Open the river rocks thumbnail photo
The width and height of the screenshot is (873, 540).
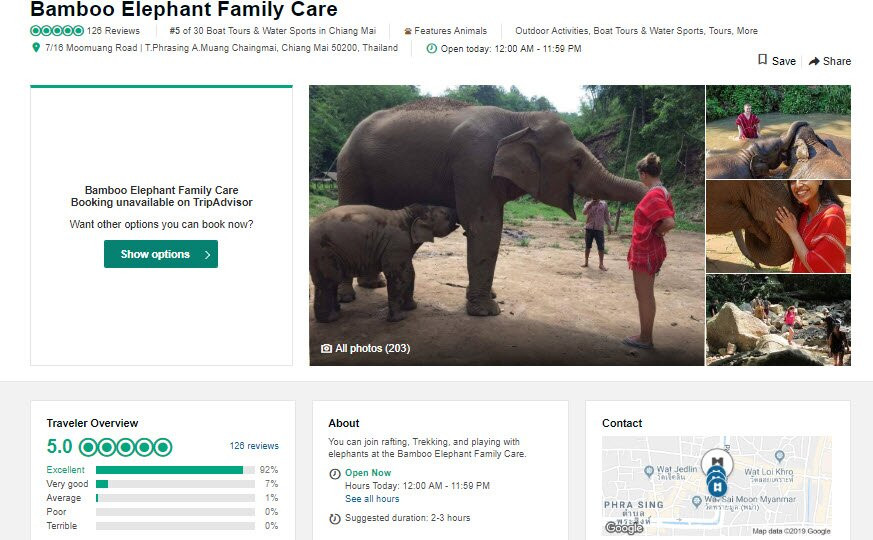pyautogui.click(x=778, y=320)
